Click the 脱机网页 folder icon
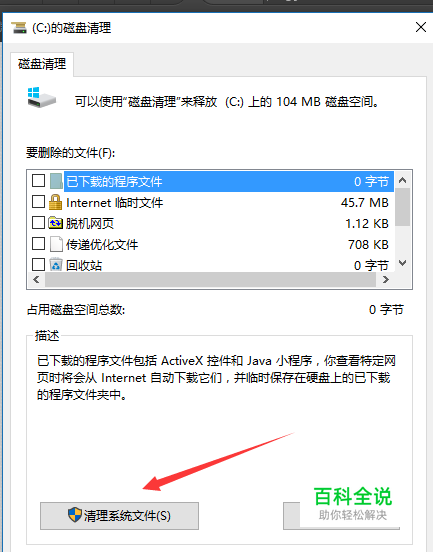This screenshot has width=433, height=552. point(56,223)
